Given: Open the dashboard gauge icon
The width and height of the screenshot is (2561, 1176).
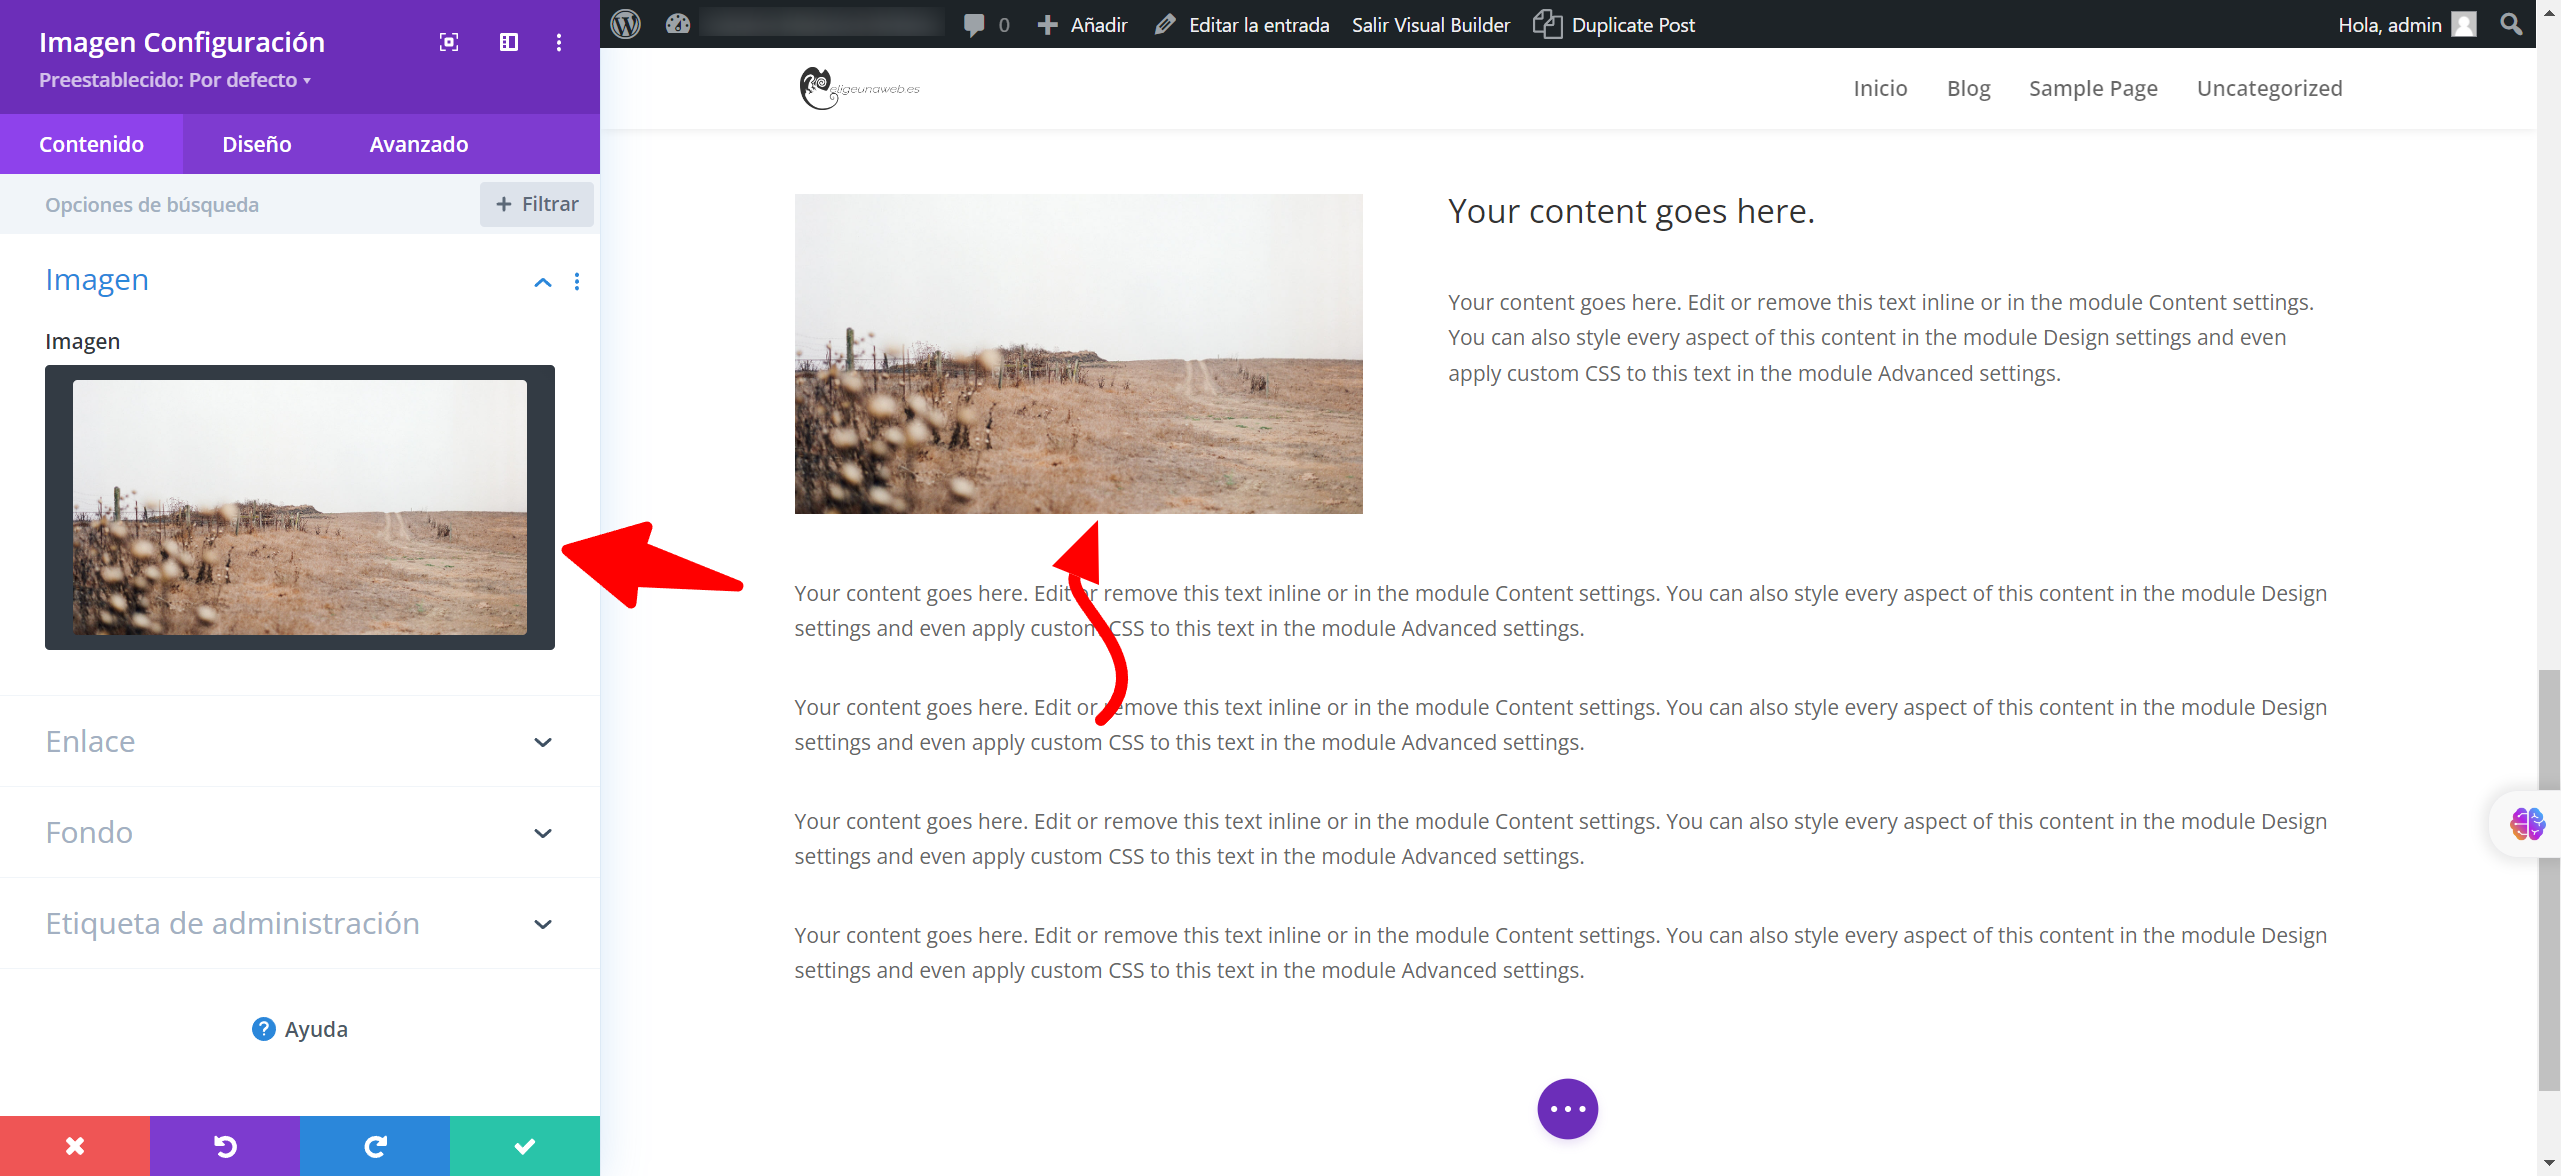Looking at the screenshot, I should point(678,24).
